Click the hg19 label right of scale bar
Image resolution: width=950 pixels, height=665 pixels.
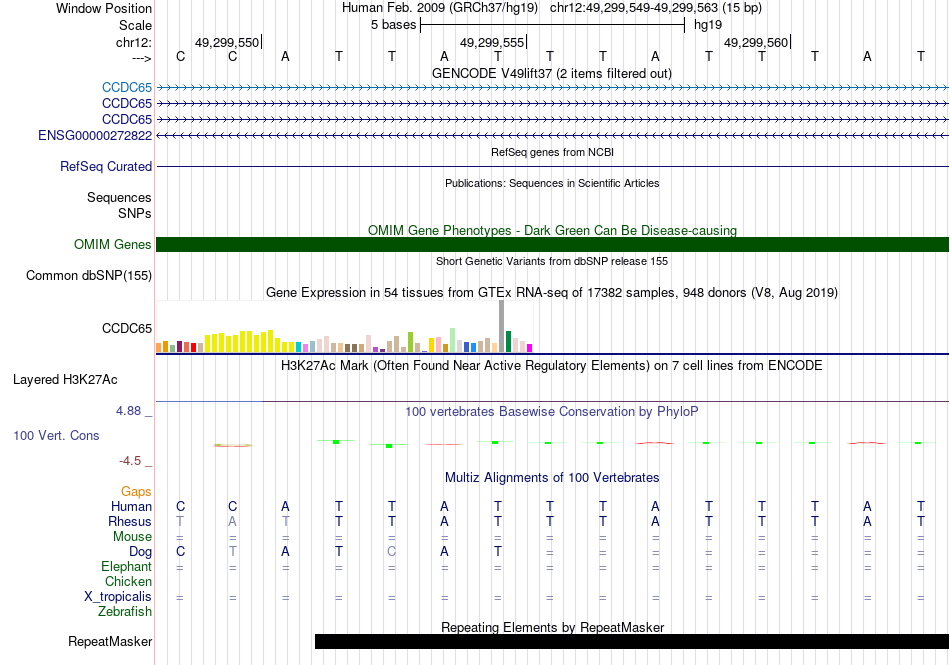tap(708, 25)
